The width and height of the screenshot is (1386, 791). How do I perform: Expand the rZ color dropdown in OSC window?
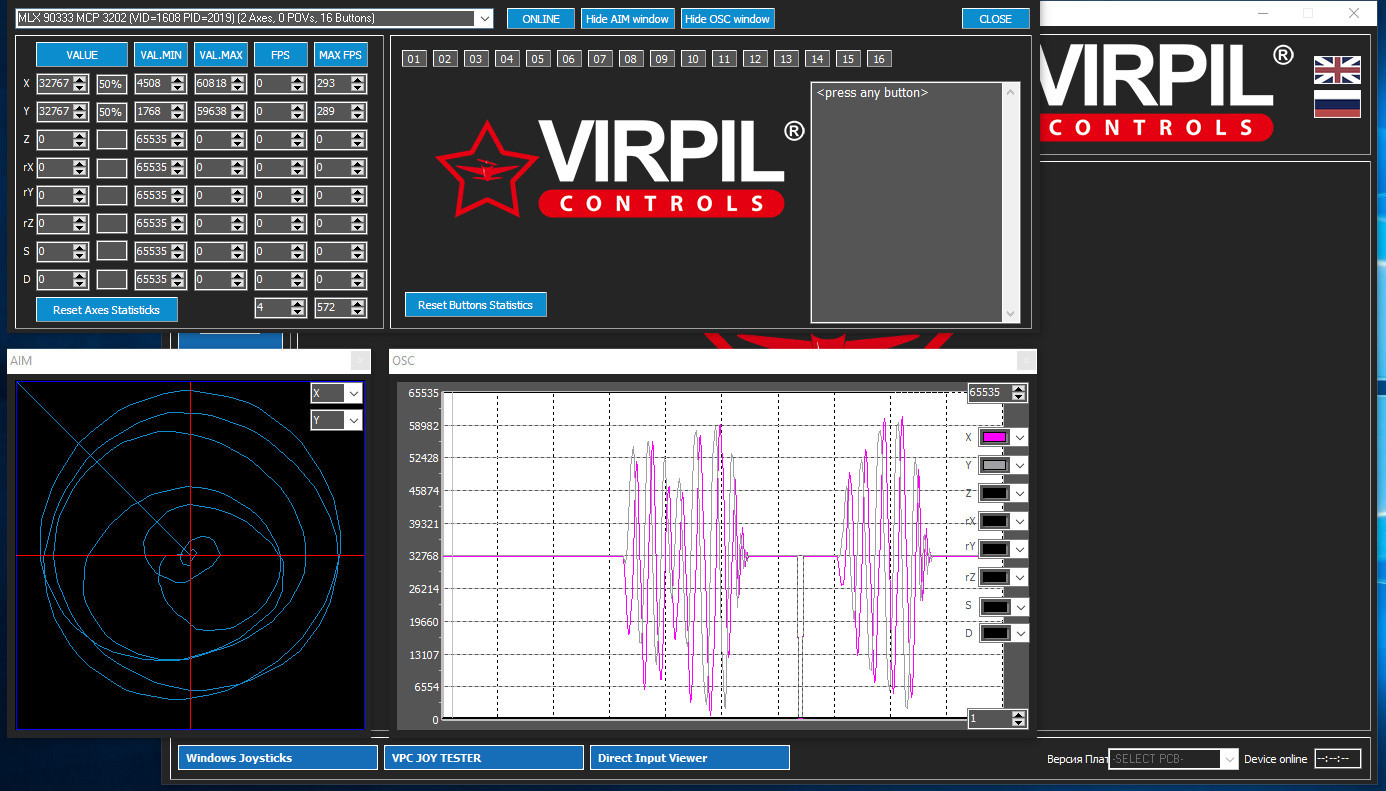point(1020,577)
